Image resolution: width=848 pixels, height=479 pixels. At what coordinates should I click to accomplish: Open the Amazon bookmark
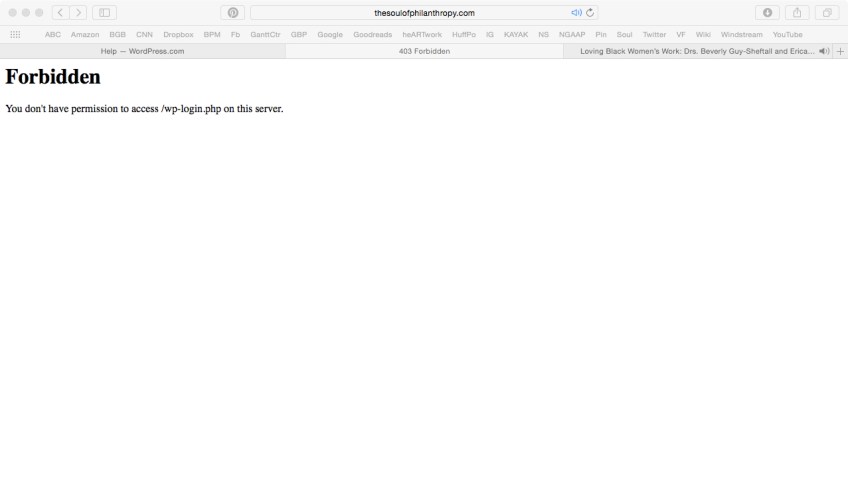click(85, 35)
